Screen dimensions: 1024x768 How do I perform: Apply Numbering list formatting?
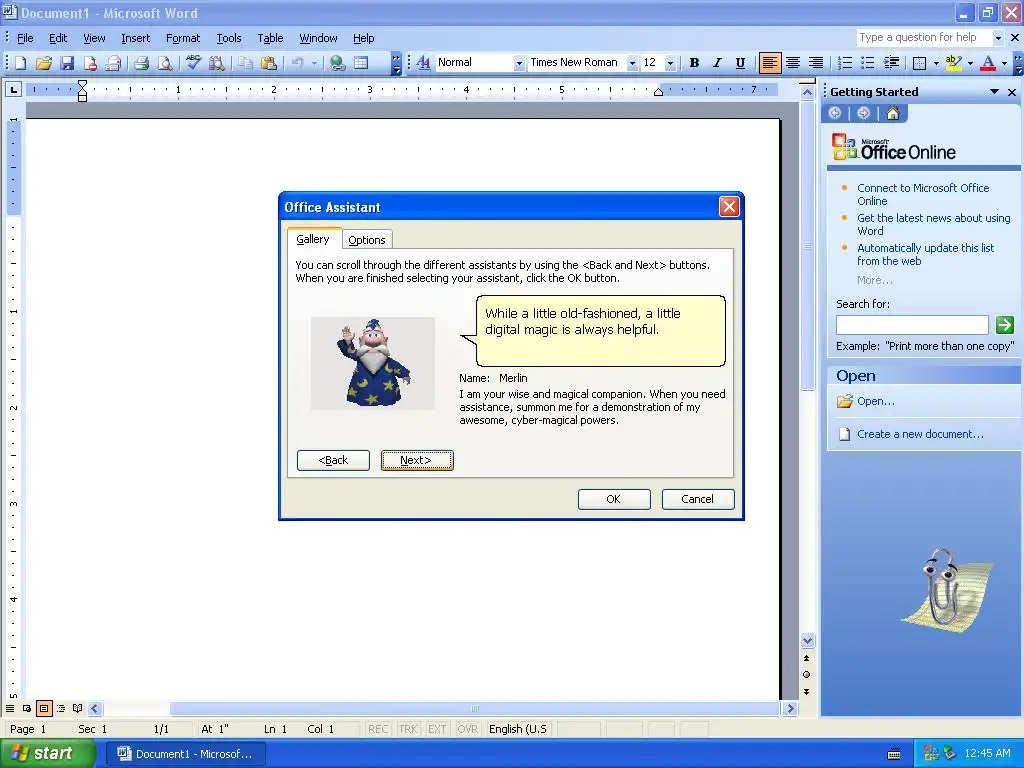(844, 63)
